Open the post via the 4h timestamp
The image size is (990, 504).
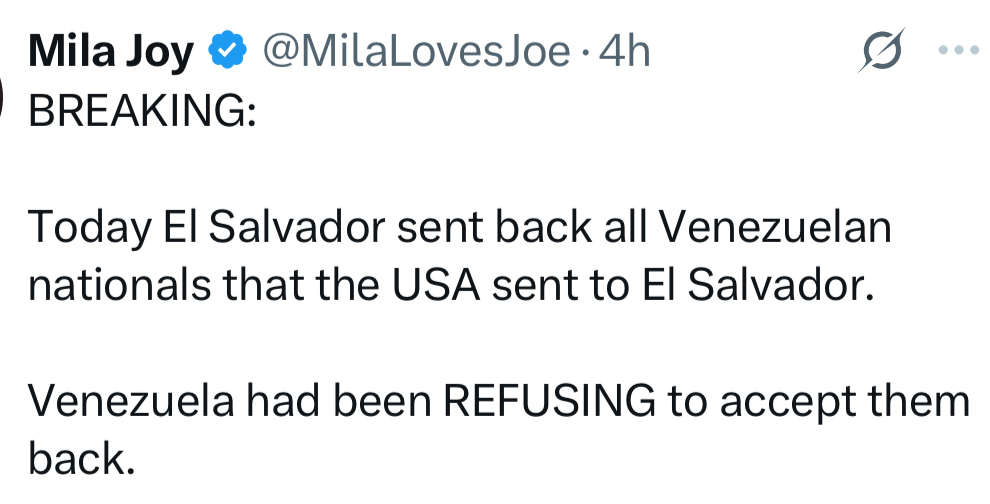[x=623, y=51]
